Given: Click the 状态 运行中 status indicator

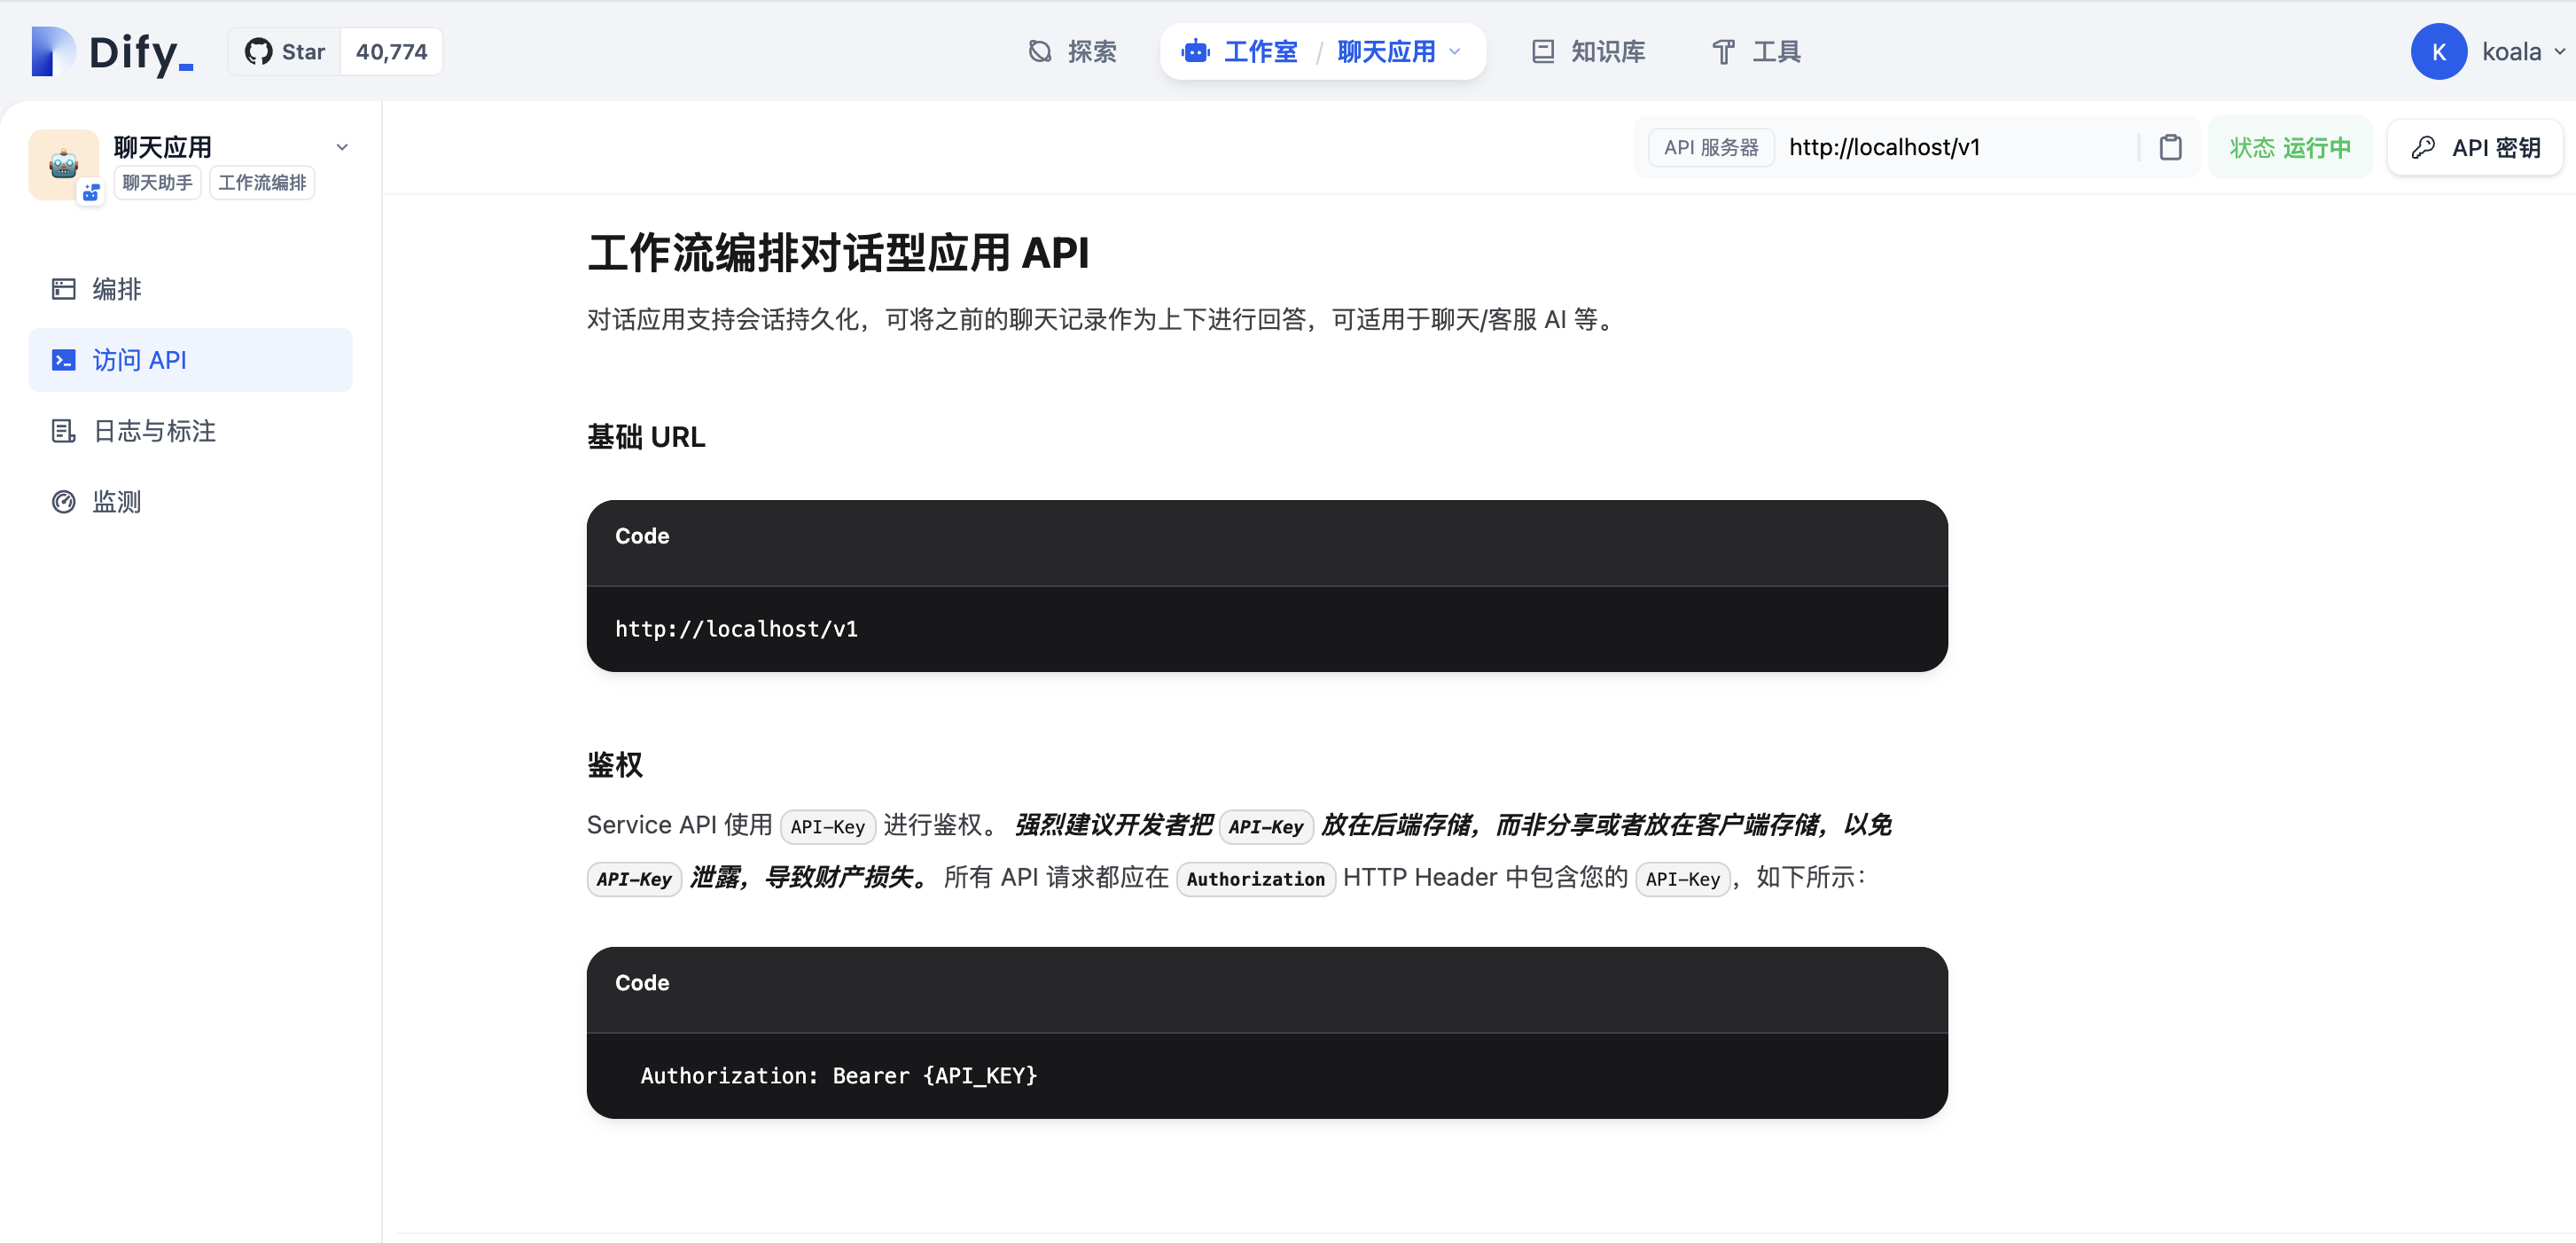Looking at the screenshot, I should coord(2289,148).
